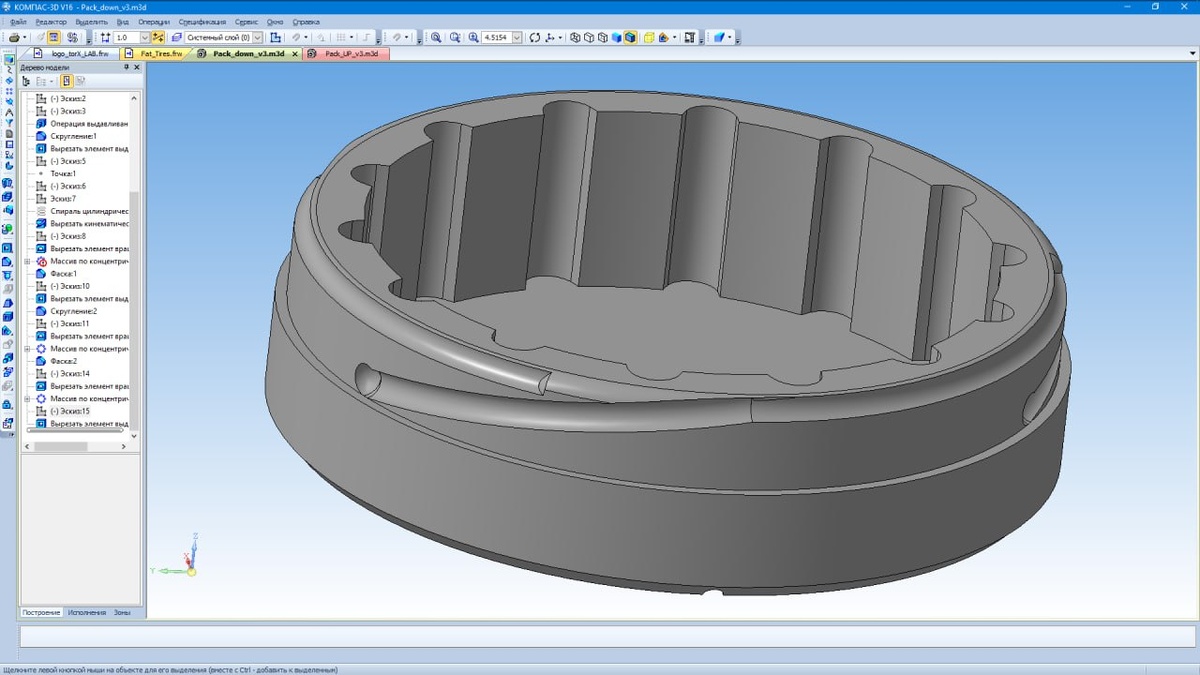Click the zoom in magnifier before scale field
This screenshot has width=1200, height=675.
click(473, 38)
